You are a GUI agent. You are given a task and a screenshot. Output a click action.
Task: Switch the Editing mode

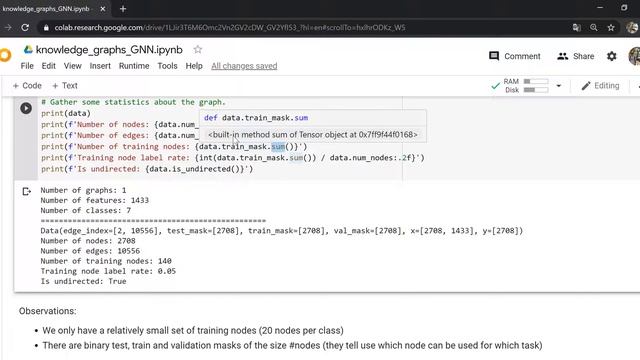click(600, 86)
